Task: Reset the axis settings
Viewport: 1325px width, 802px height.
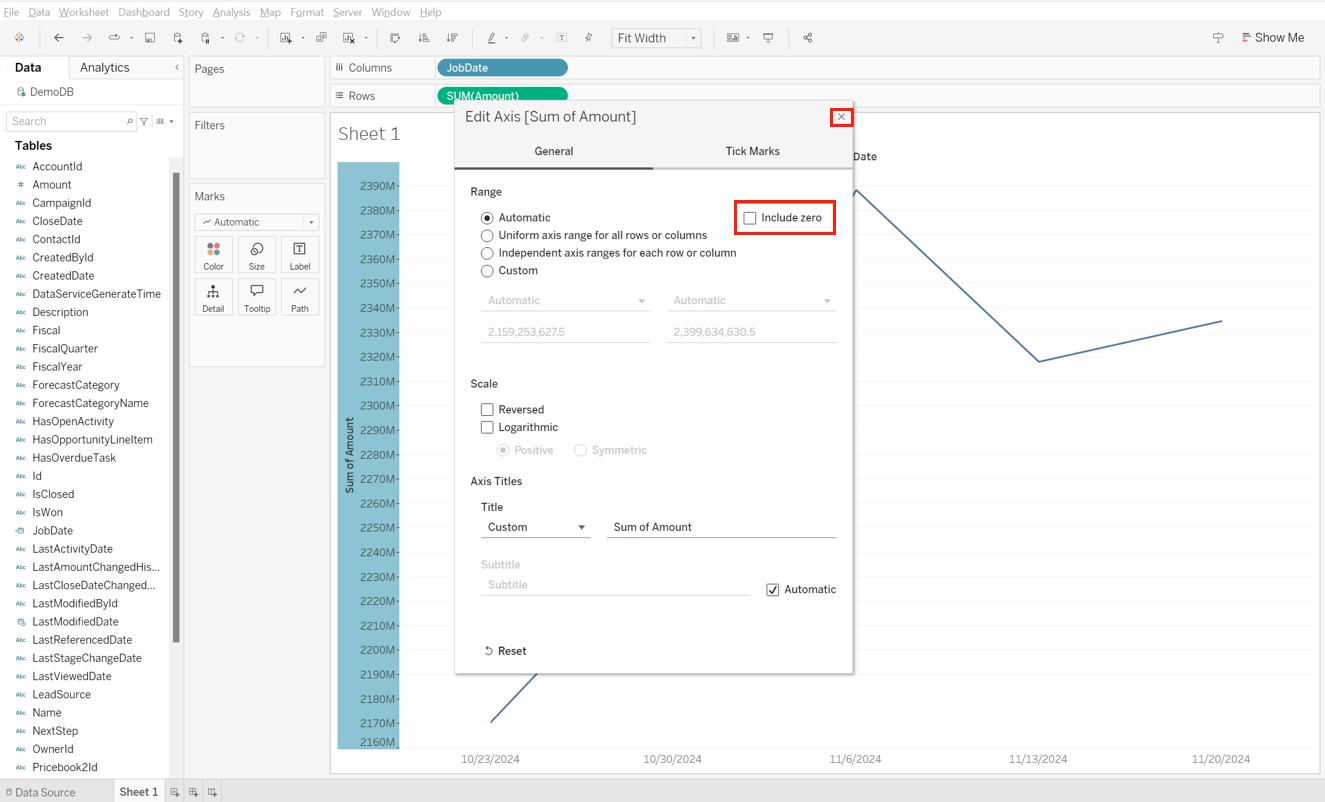Action: [x=505, y=651]
